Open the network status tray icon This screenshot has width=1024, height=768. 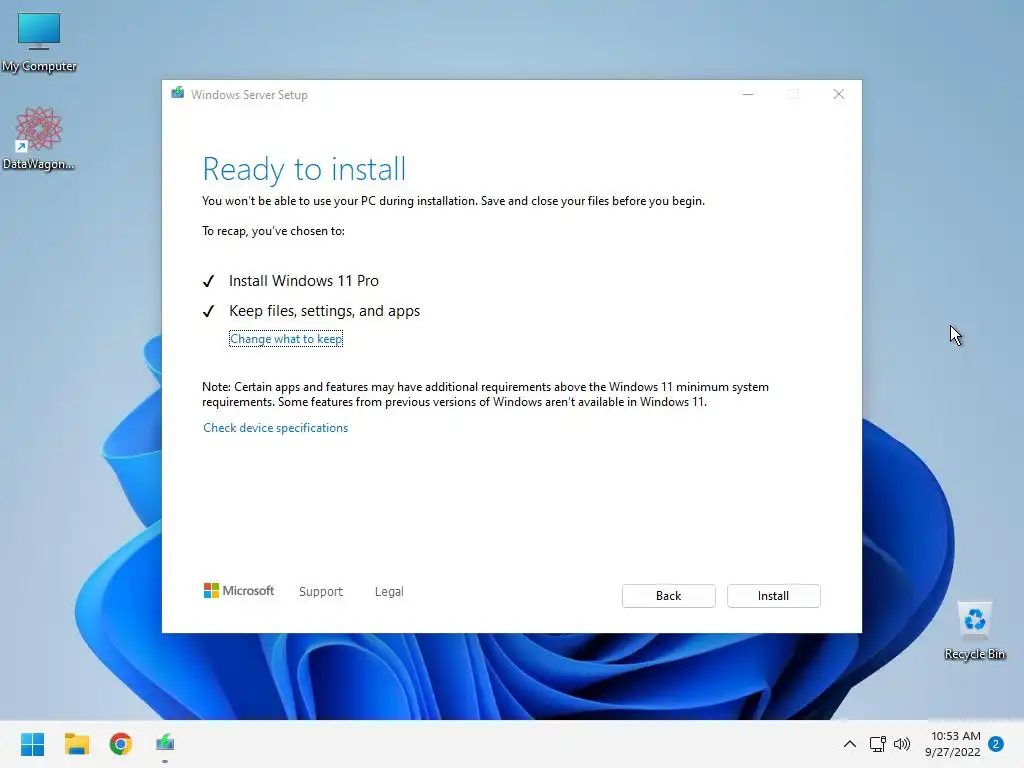click(x=878, y=744)
